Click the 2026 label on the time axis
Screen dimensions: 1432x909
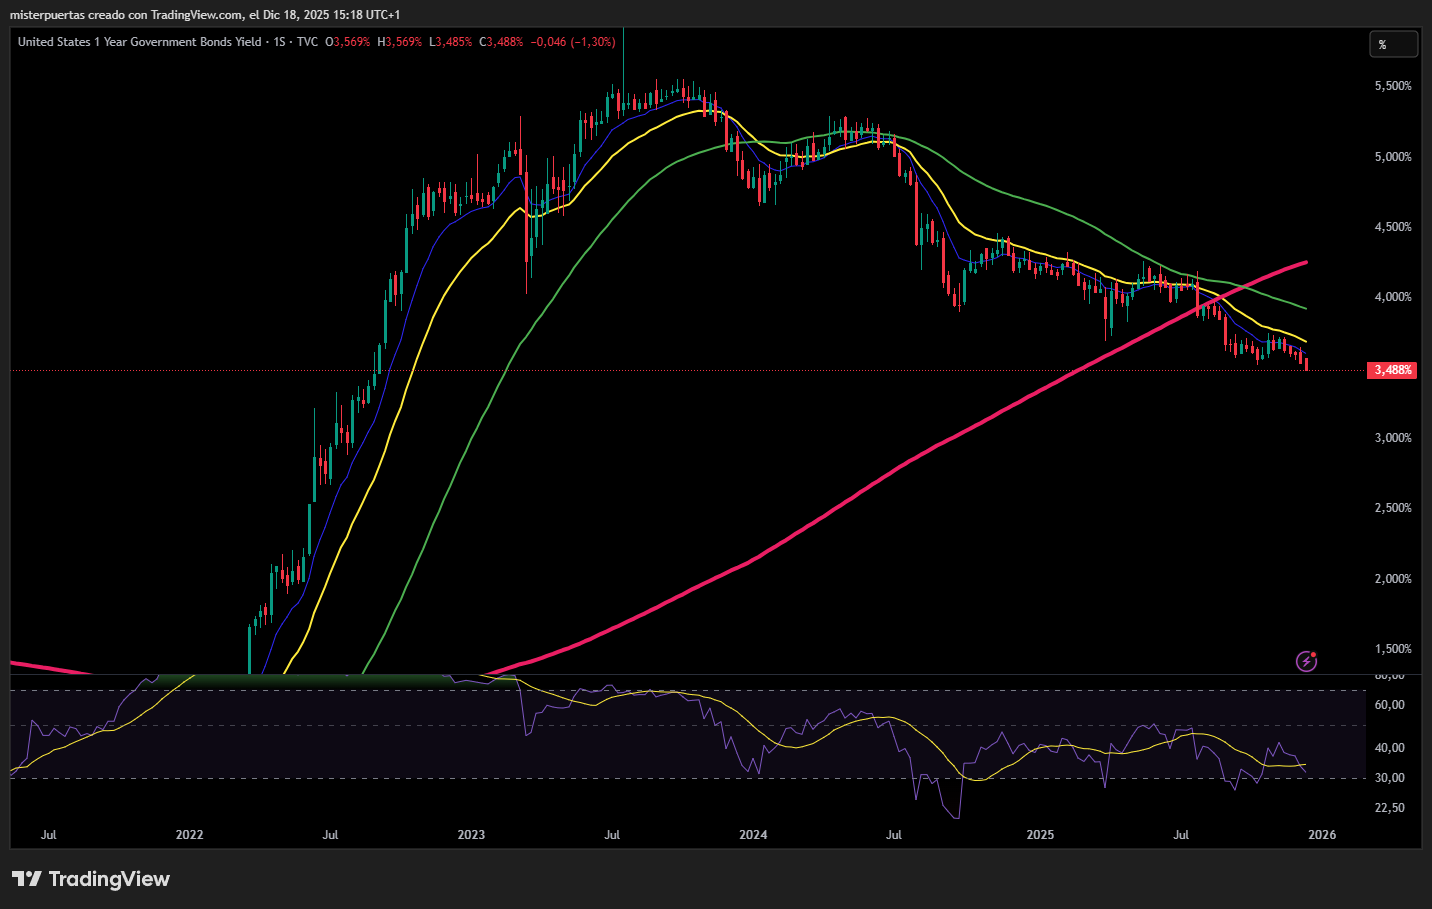click(x=1322, y=835)
